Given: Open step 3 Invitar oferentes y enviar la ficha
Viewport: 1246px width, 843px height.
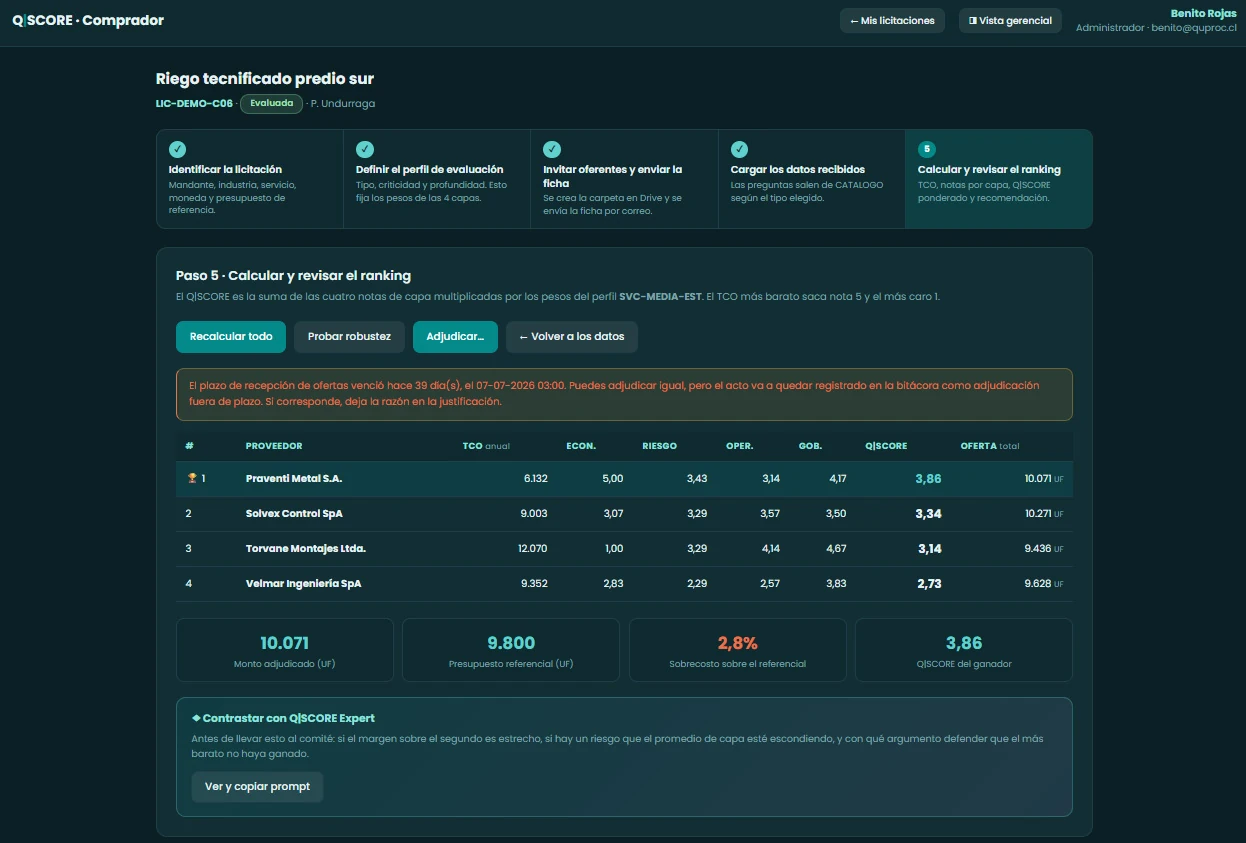Looking at the screenshot, I should [624, 179].
